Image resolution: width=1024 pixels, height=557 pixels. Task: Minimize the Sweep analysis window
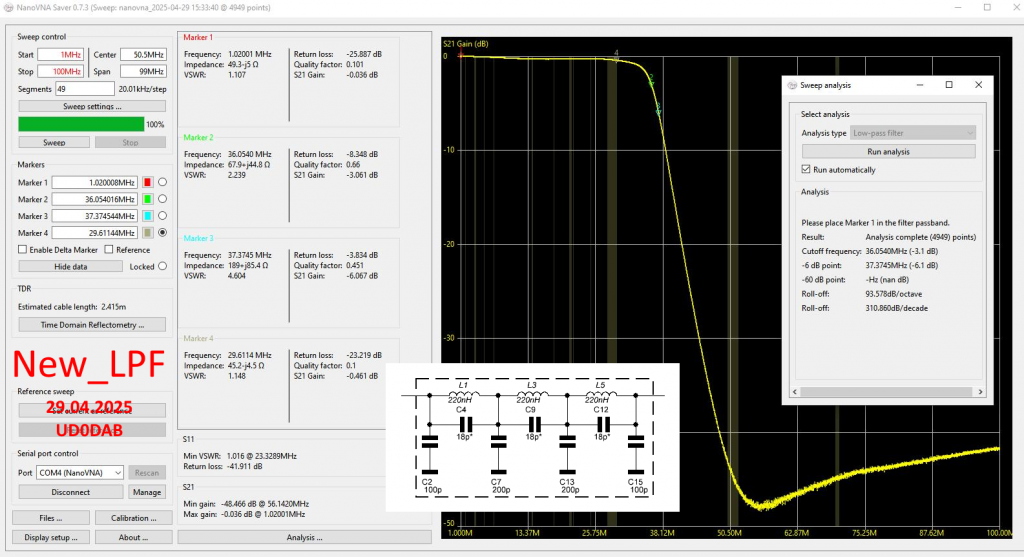tap(920, 85)
